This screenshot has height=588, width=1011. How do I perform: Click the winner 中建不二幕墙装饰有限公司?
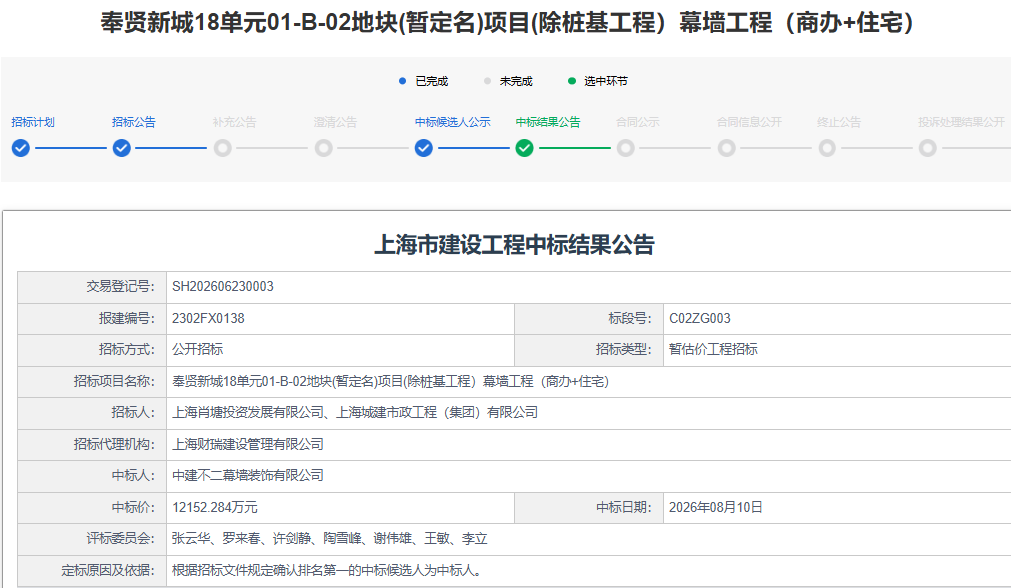[248, 476]
